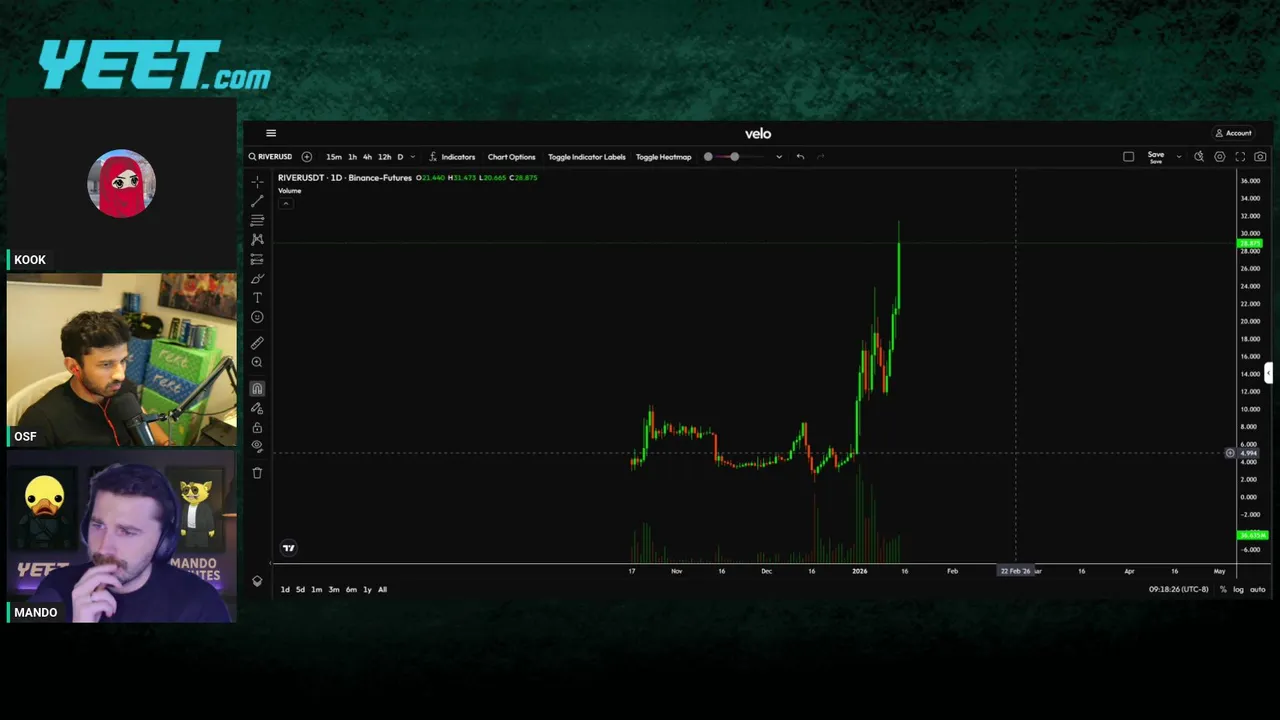Screen dimensions: 1280x720
Task: Toggle percent scale mode
Action: pos(1223,590)
